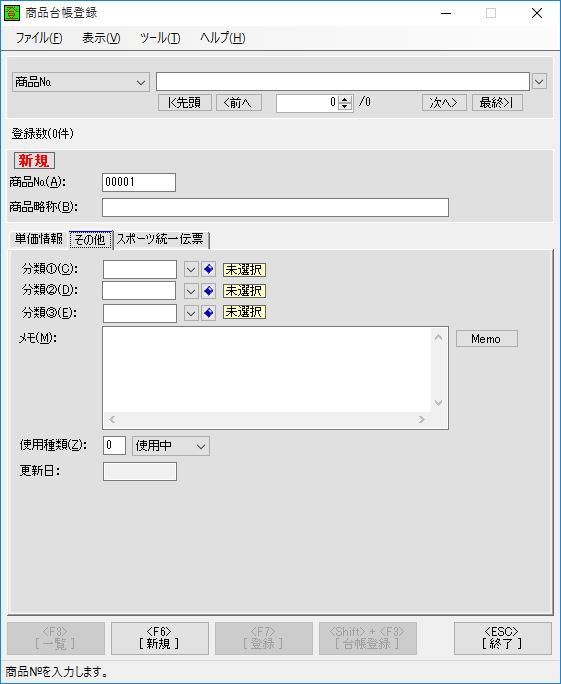561x684 pixels.
Task: Open the 分類① dropdown arrow
Action: (x=191, y=269)
